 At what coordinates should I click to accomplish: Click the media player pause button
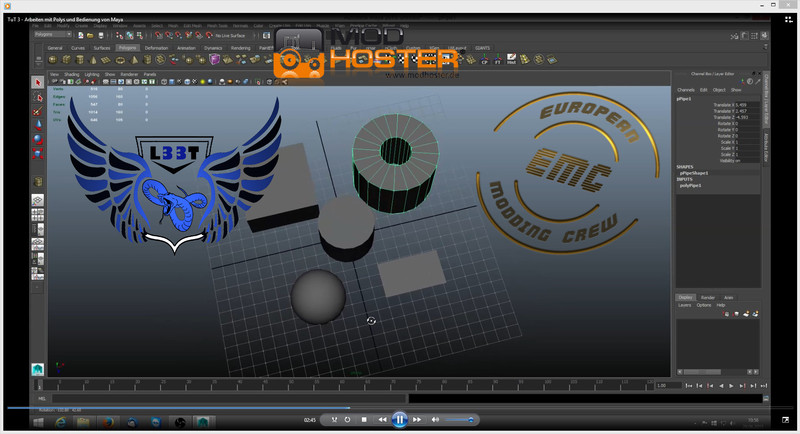[400, 420]
